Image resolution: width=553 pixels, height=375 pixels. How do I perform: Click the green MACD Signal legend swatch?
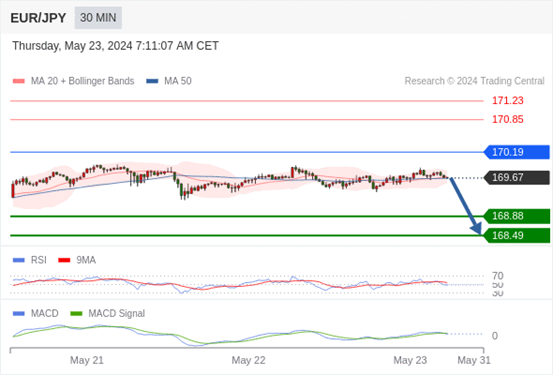coord(76,314)
